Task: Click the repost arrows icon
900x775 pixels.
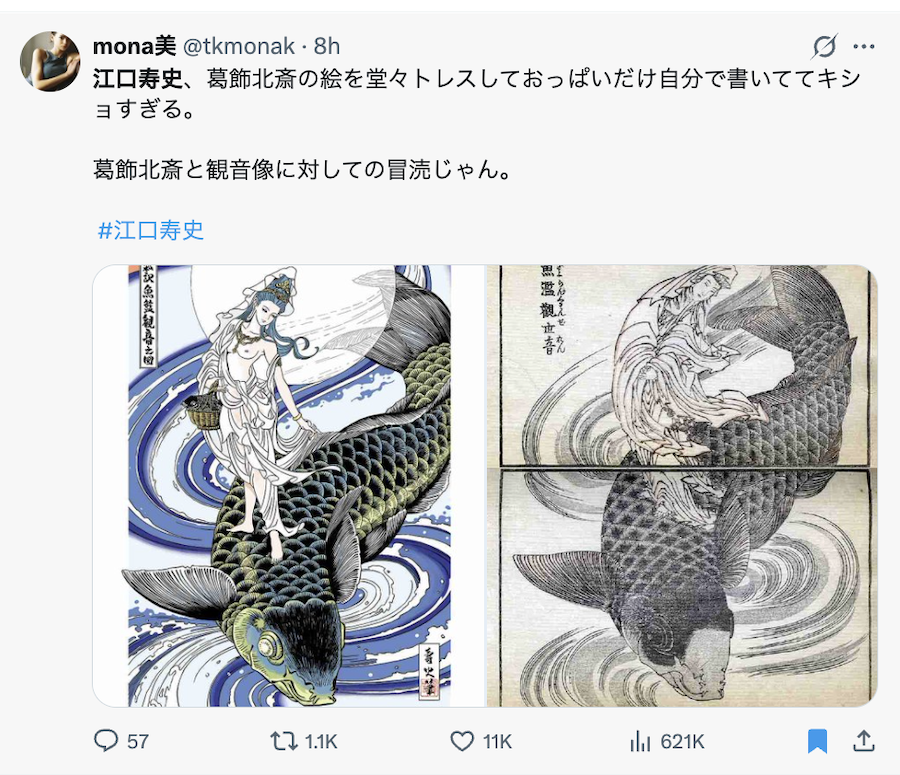Action: click(284, 741)
